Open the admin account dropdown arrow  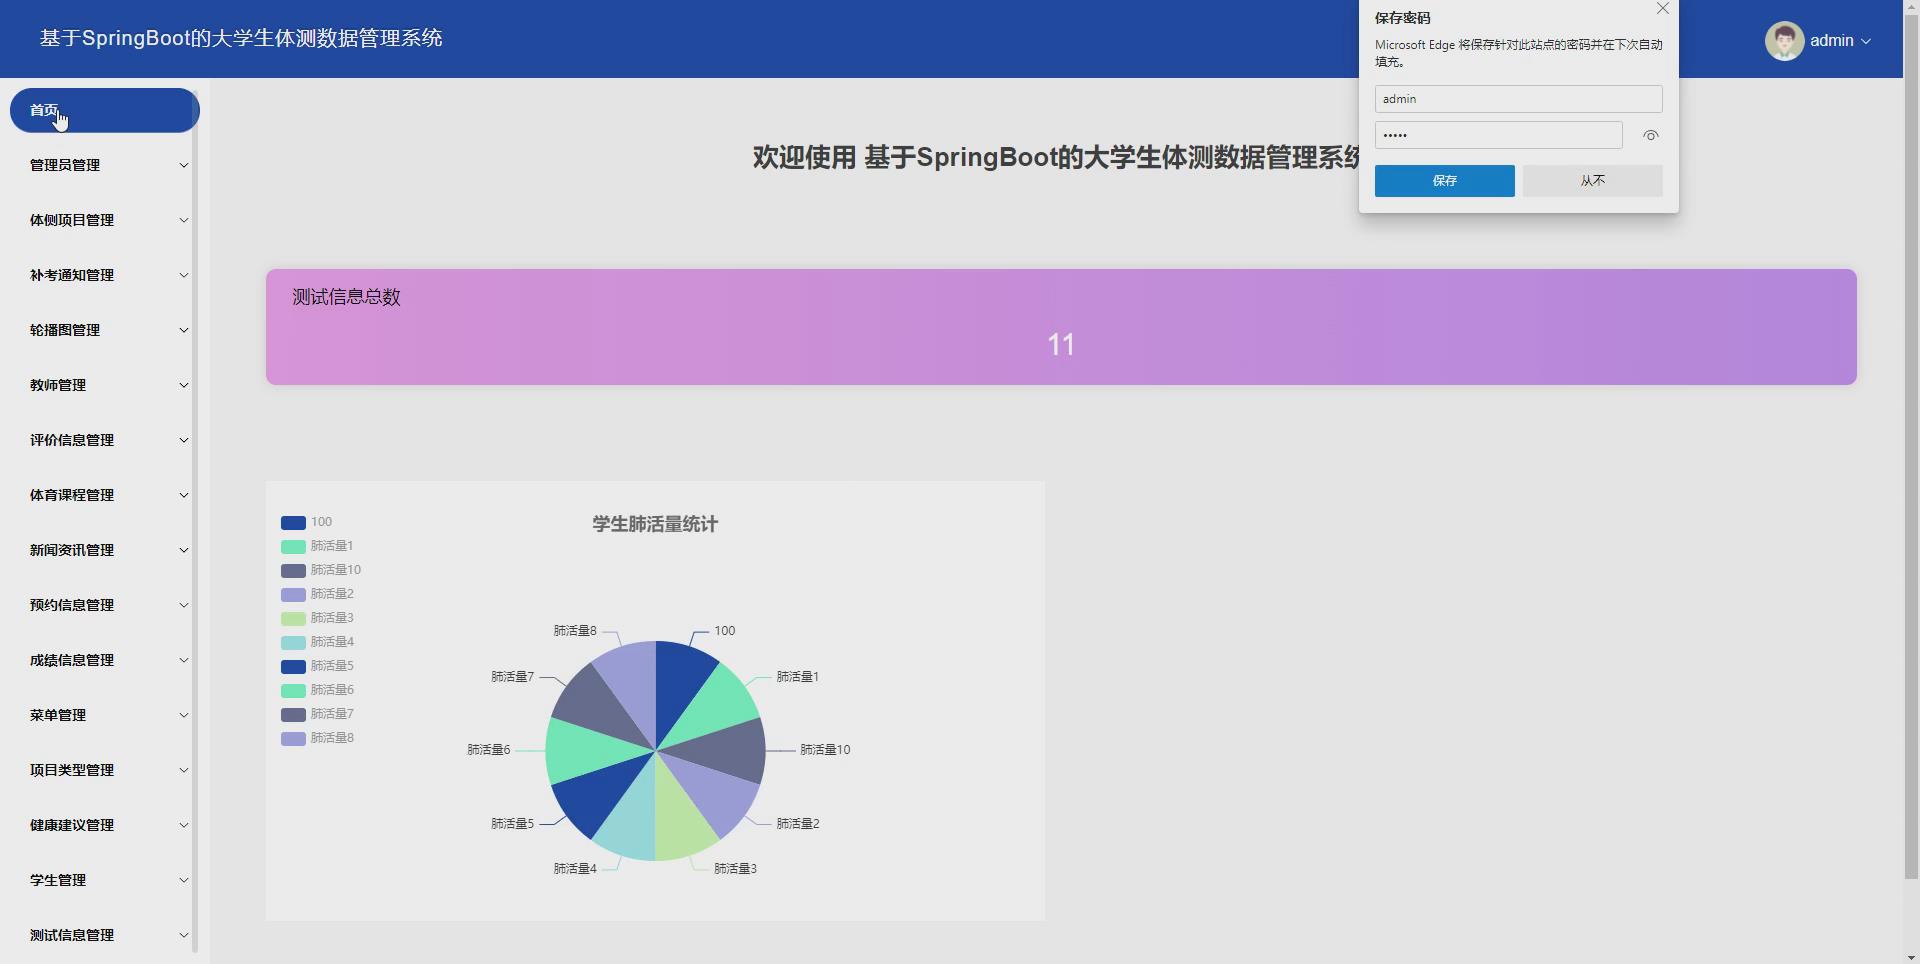(x=1866, y=41)
